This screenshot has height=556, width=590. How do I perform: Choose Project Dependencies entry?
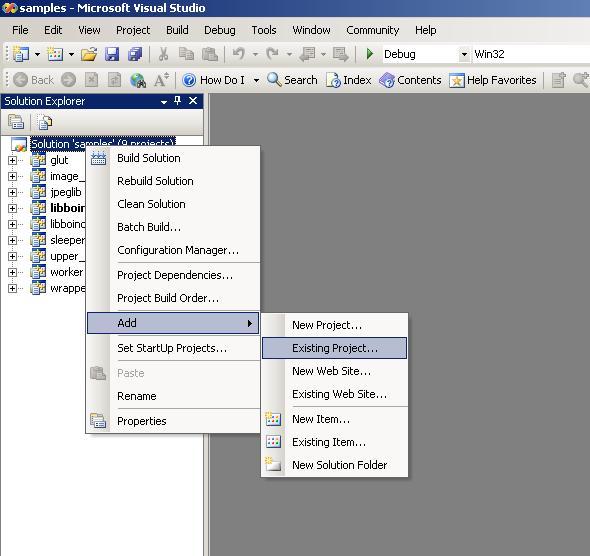[x=173, y=275]
